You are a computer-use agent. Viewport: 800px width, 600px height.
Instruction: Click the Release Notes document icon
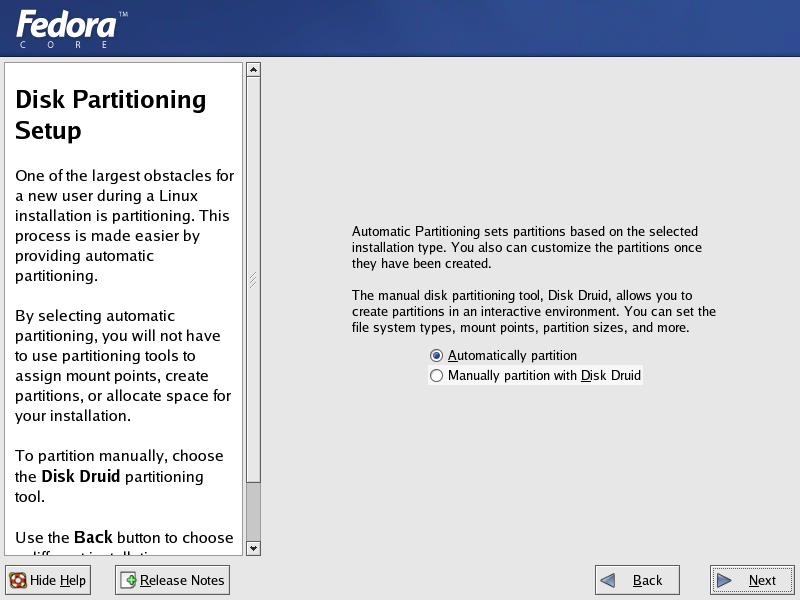pos(128,580)
